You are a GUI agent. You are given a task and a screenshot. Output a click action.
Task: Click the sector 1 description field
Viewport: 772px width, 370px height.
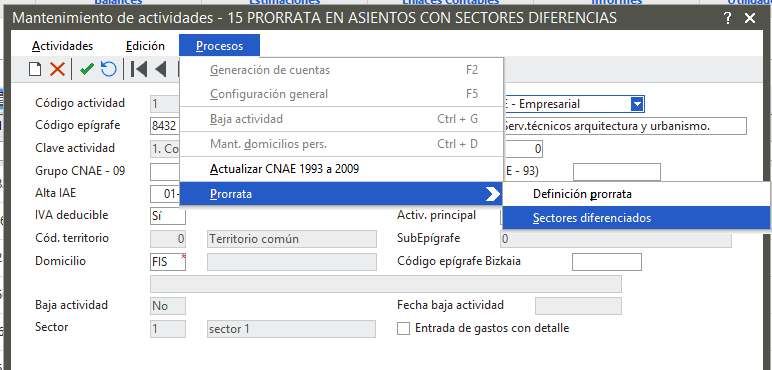pyautogui.click(x=291, y=329)
